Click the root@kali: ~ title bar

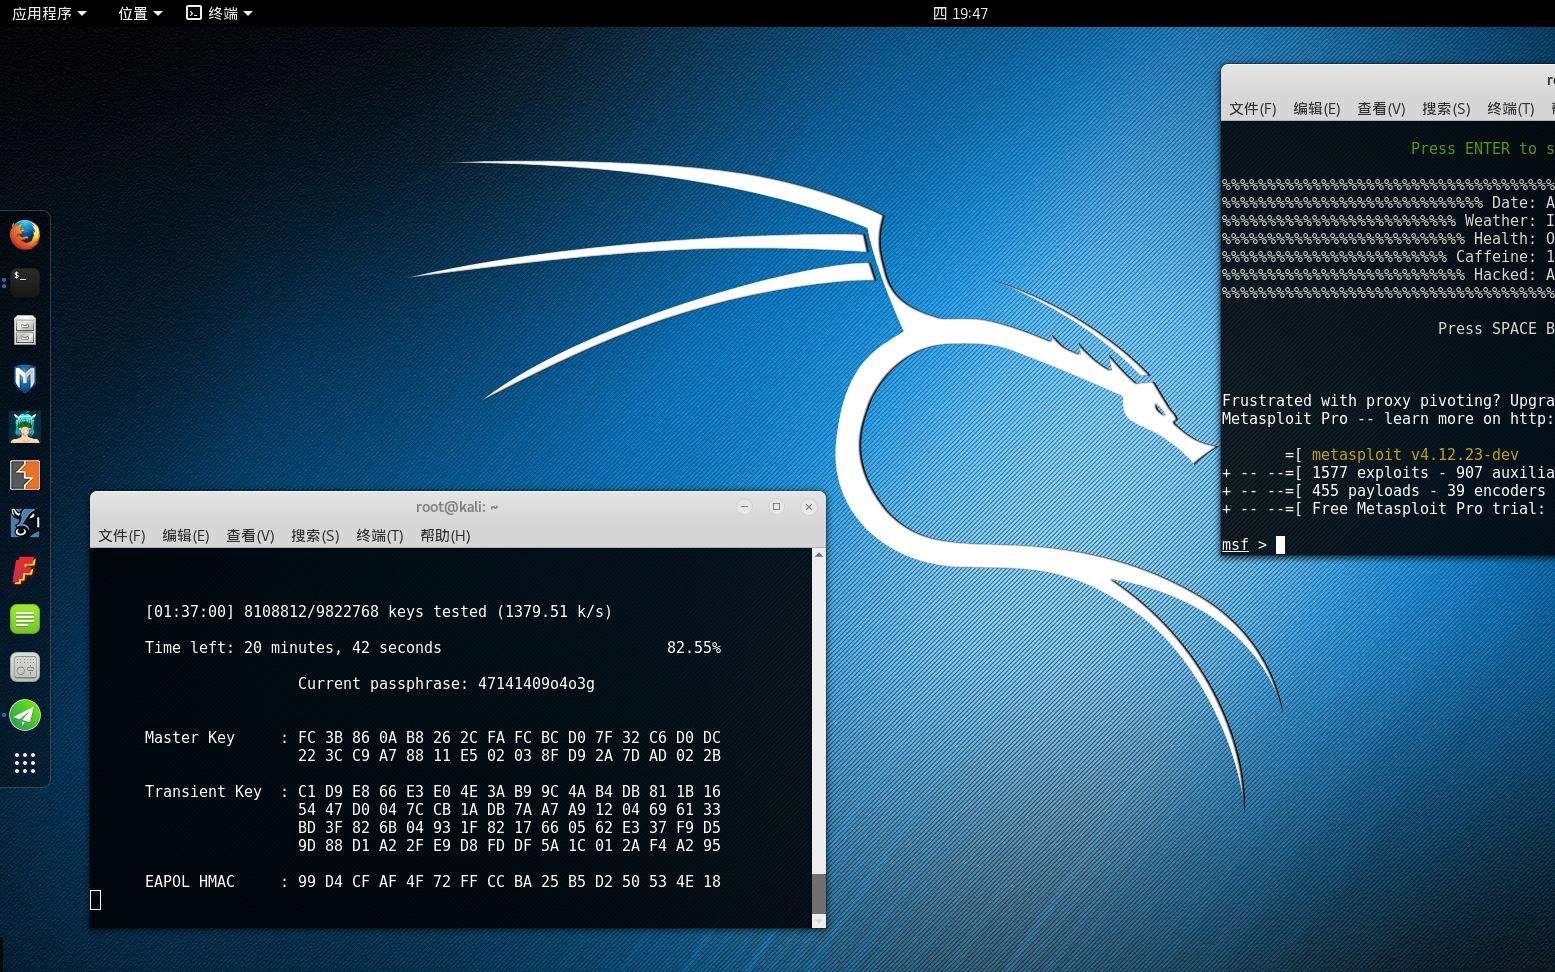(x=457, y=507)
